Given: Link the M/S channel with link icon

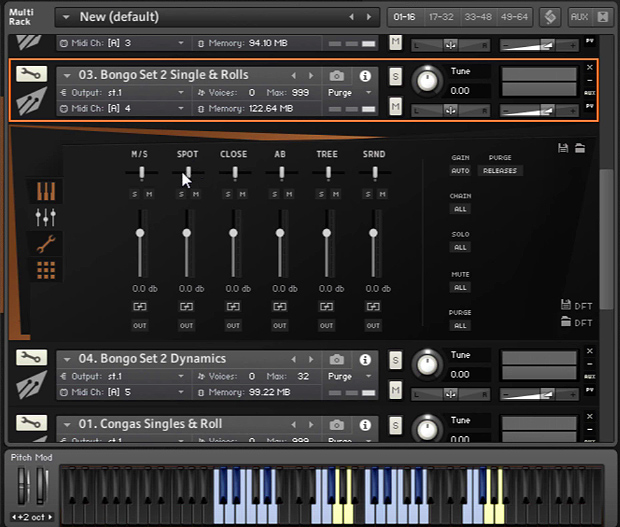Looking at the screenshot, I should [x=140, y=306].
